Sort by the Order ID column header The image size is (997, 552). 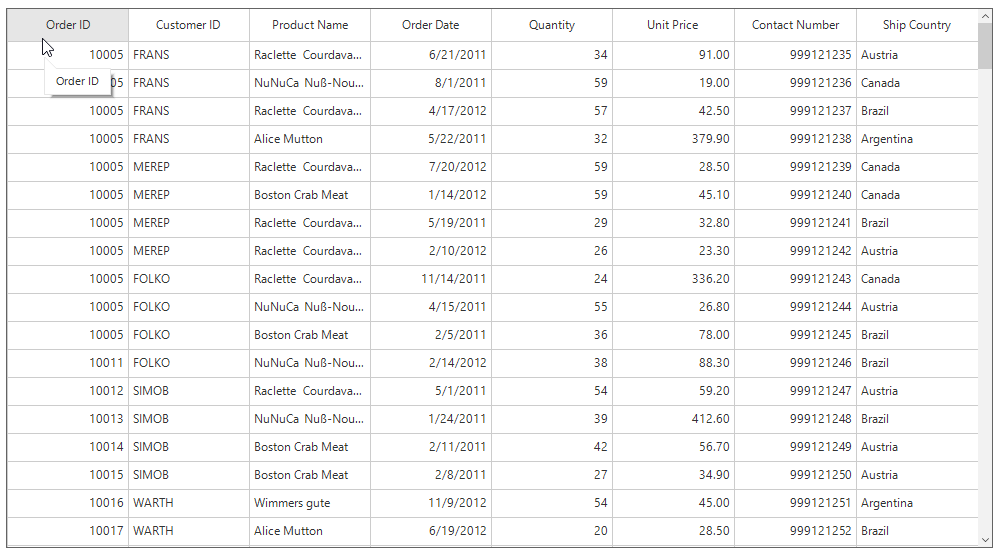68,25
